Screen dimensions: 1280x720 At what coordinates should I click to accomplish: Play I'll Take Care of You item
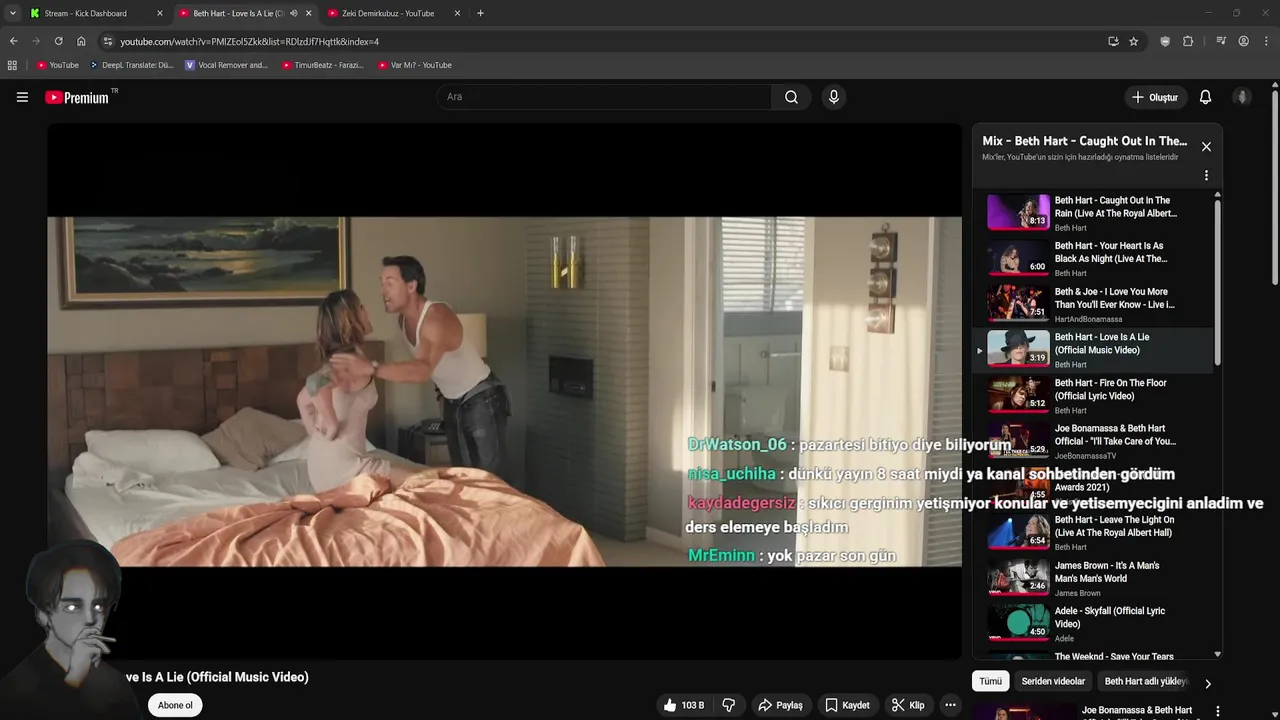click(1093, 441)
